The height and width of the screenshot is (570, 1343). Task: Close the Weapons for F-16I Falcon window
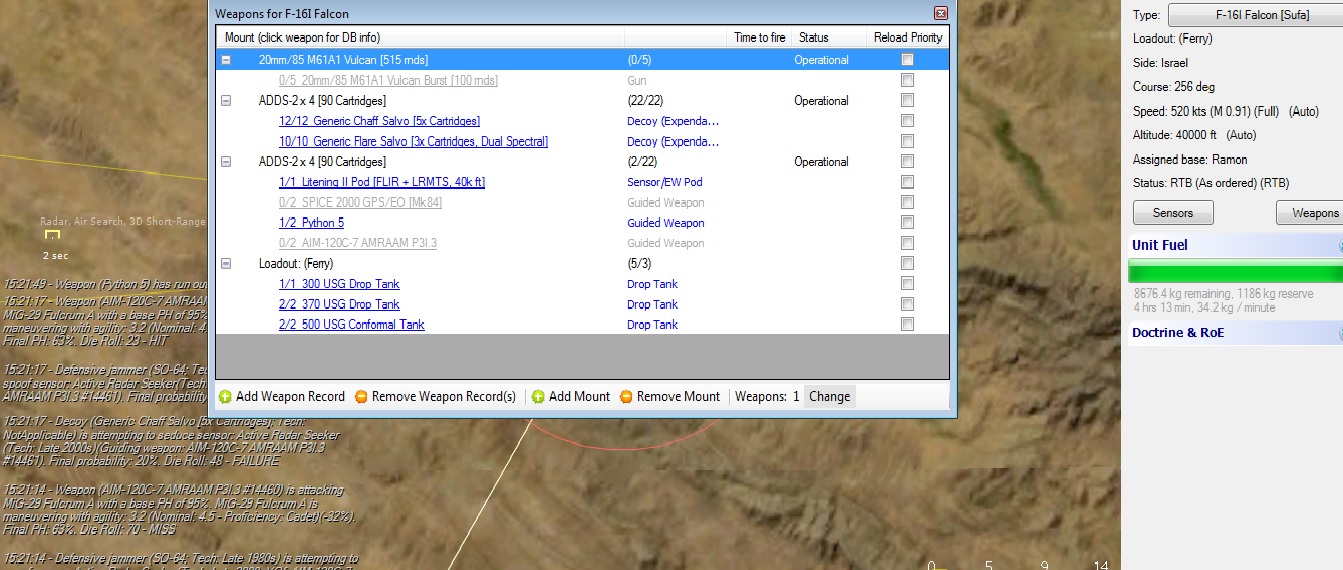click(x=940, y=13)
